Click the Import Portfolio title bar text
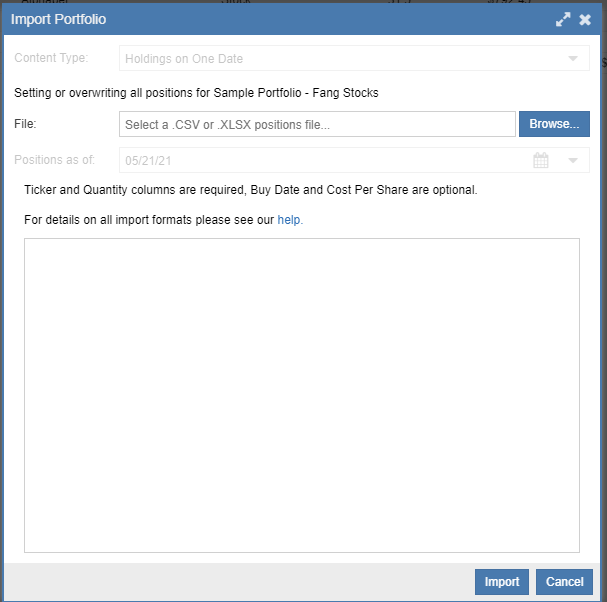The height and width of the screenshot is (602, 607). [x=58, y=19]
